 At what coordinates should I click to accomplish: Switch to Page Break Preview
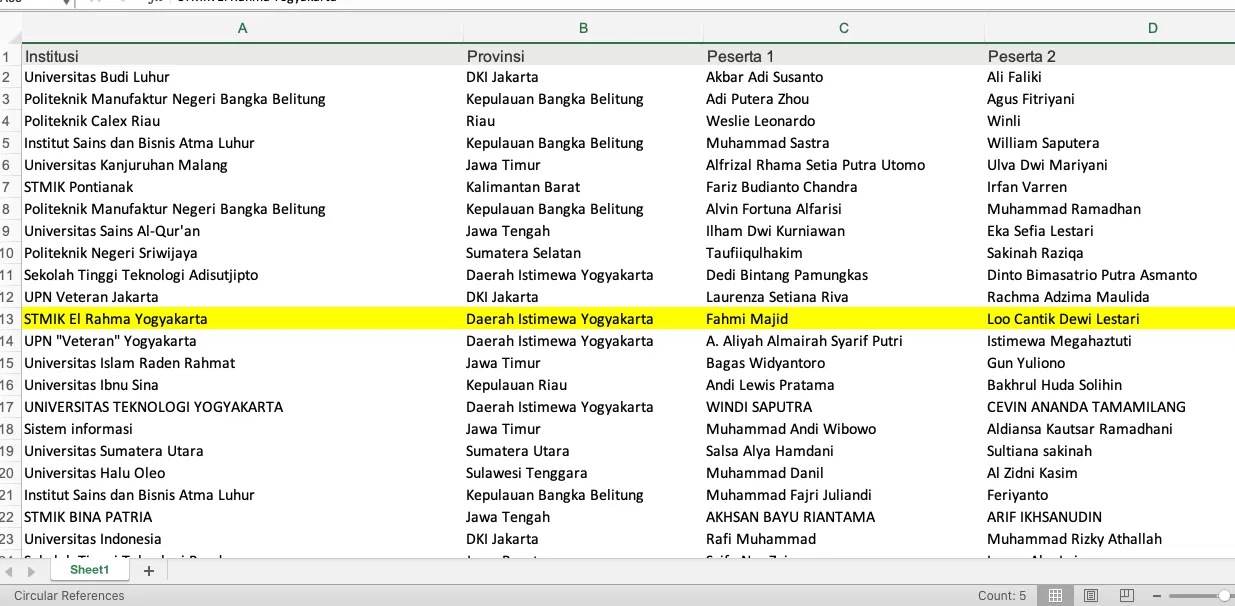[x=1127, y=595]
